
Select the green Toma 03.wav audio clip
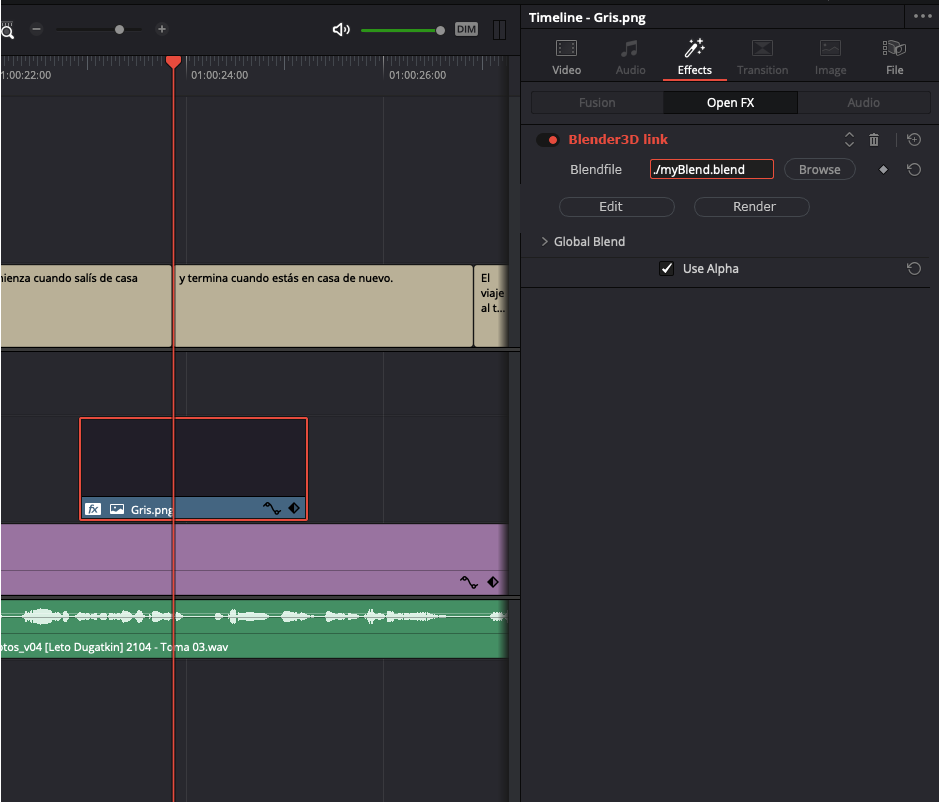(x=254, y=629)
